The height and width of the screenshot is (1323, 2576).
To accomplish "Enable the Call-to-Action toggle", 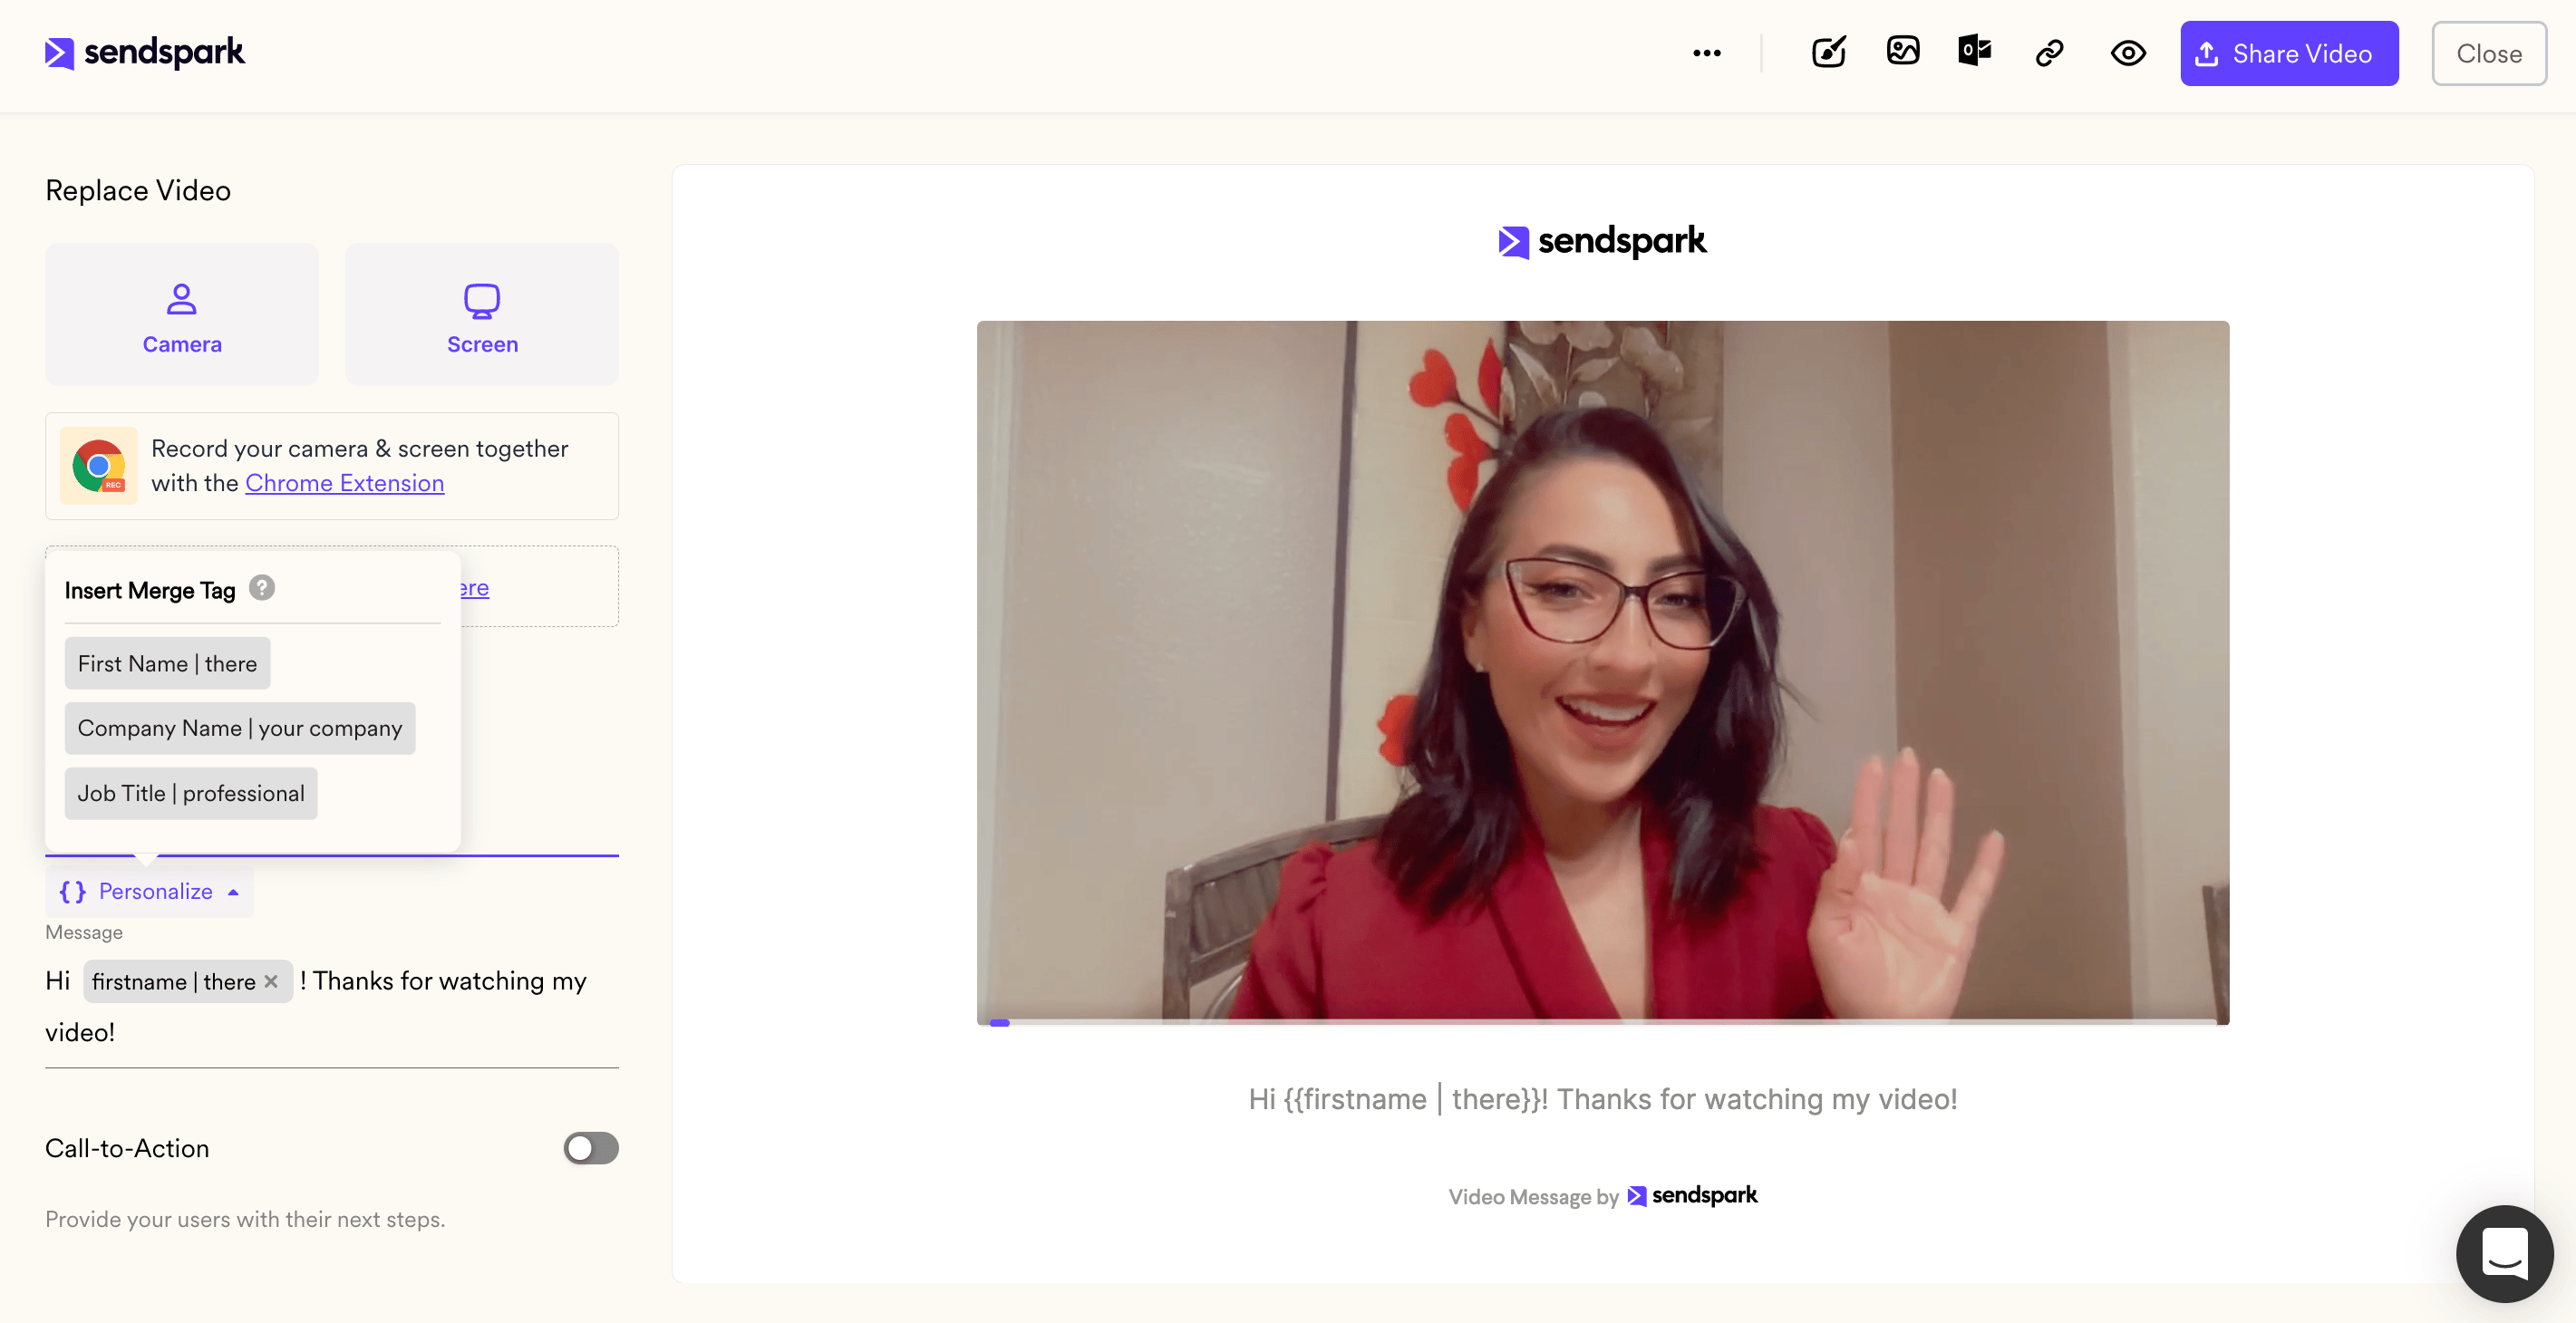I will tap(591, 1148).
